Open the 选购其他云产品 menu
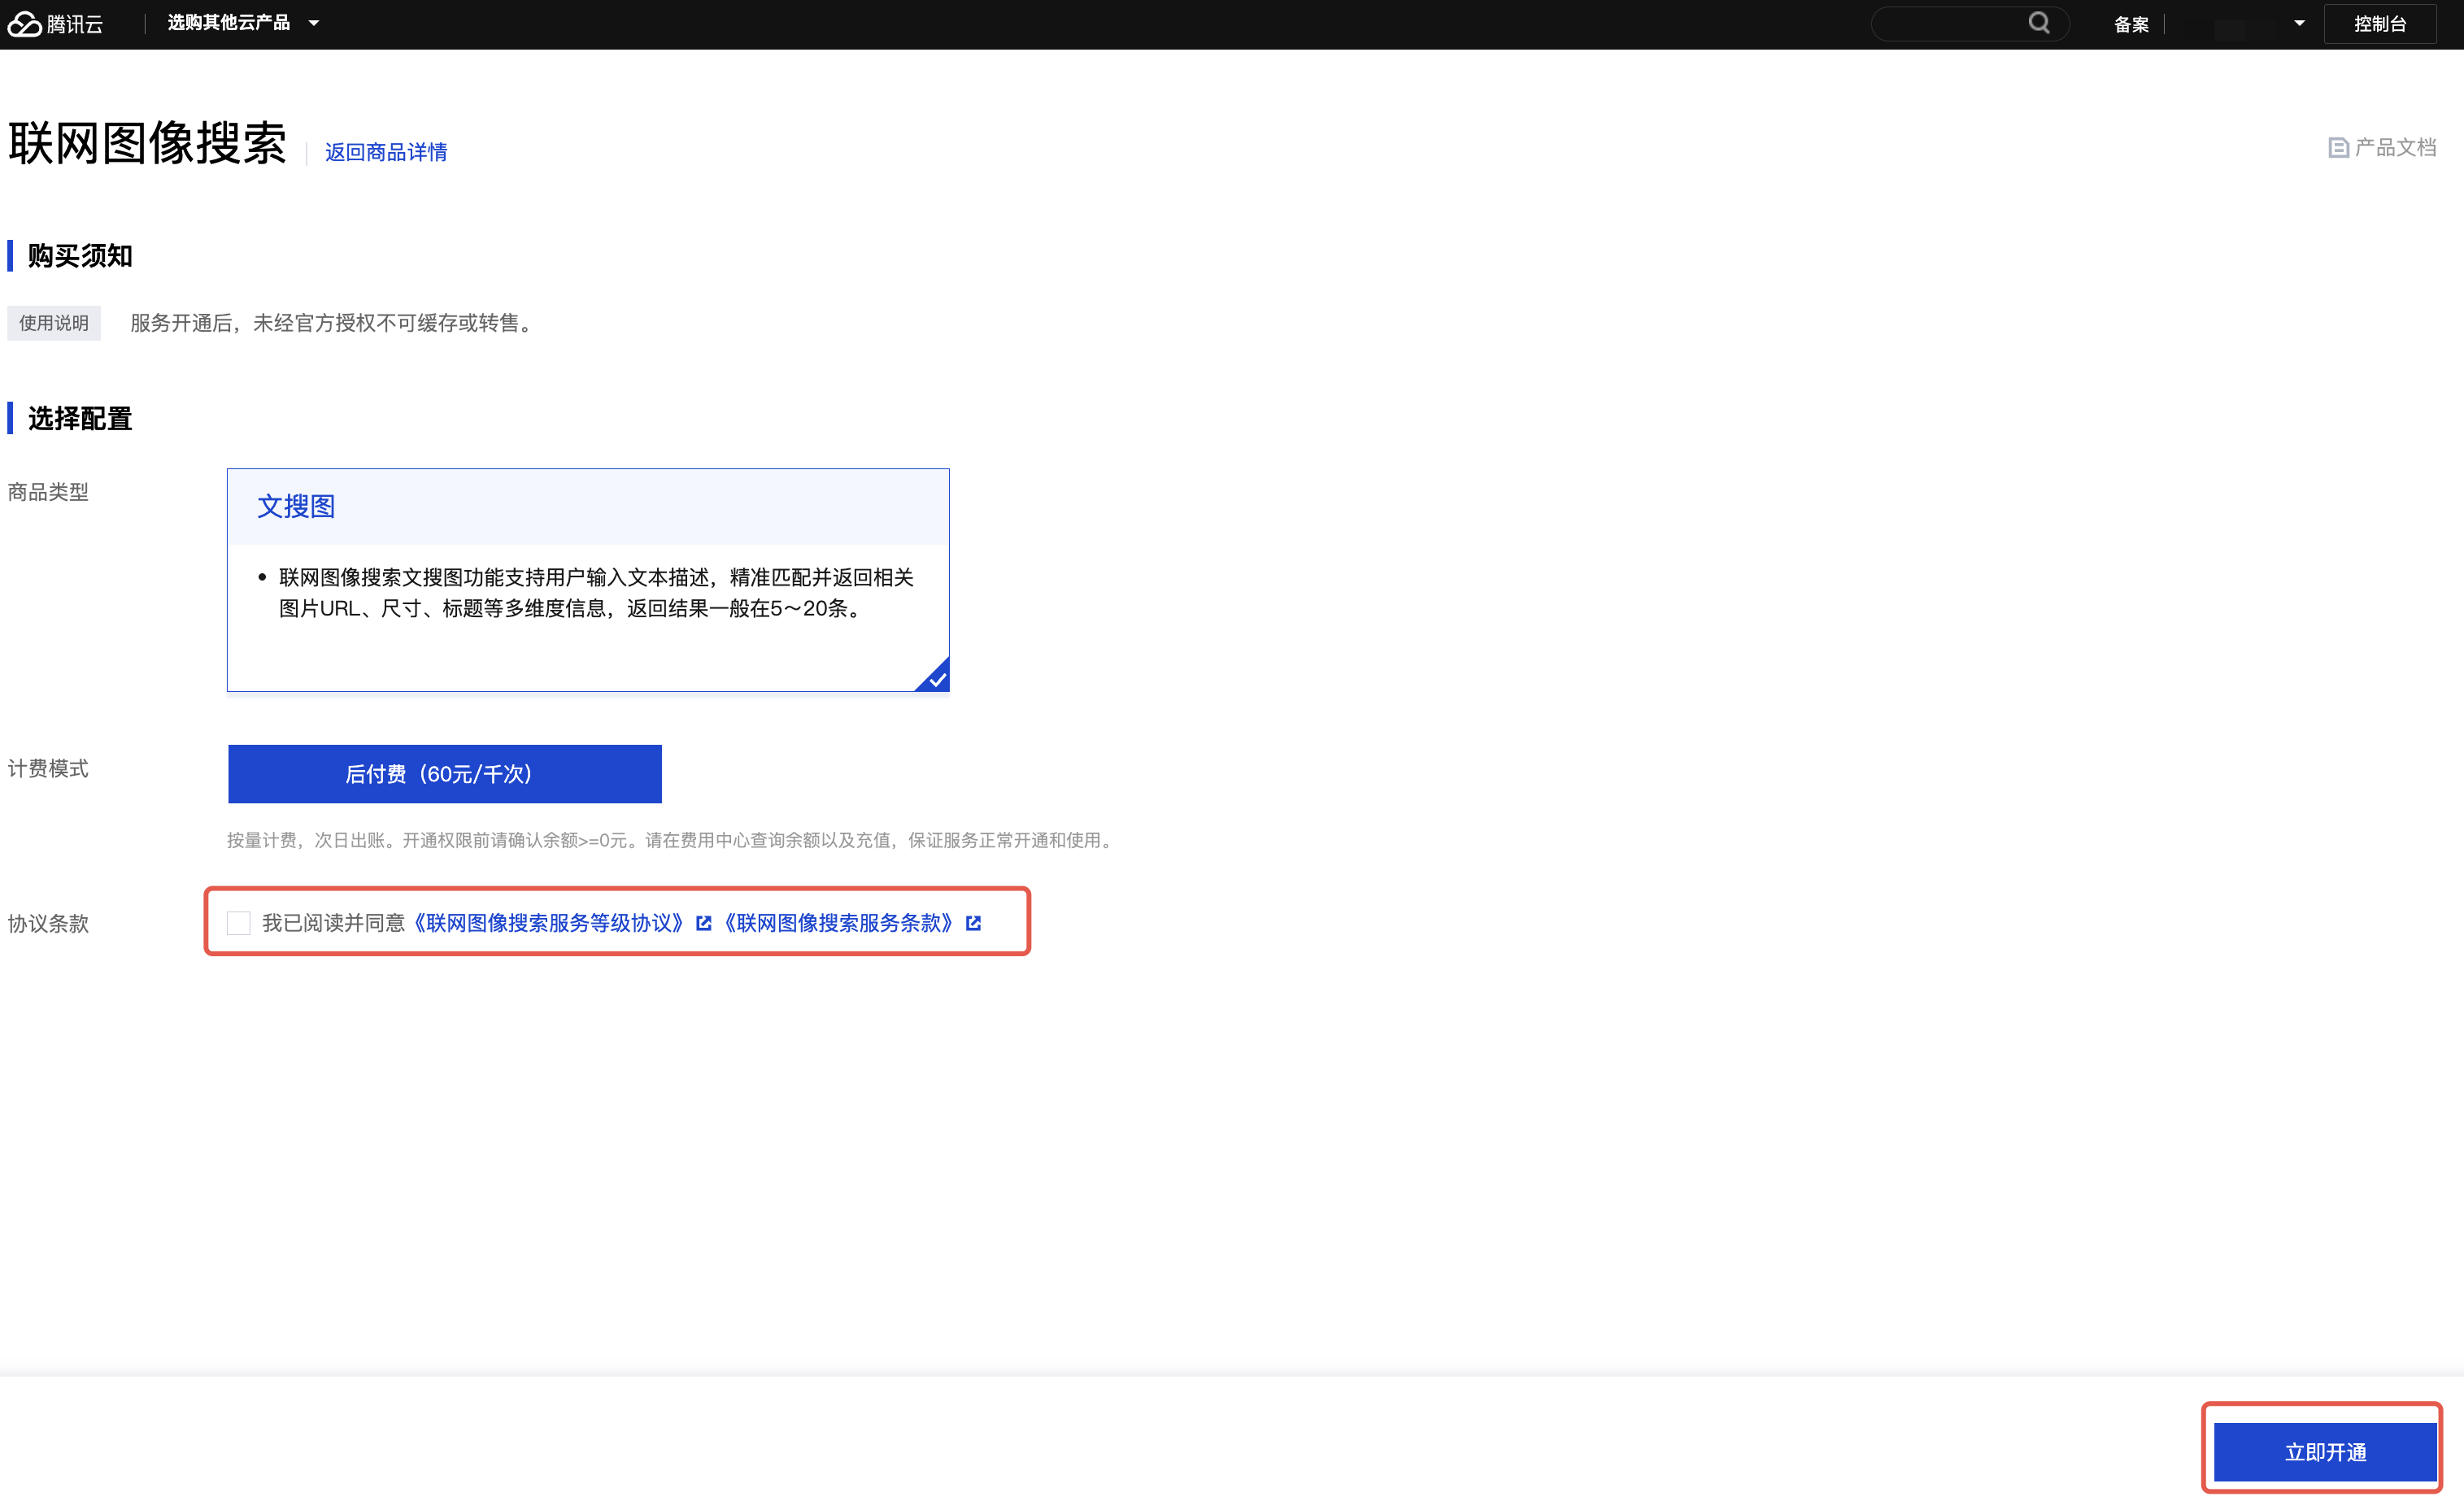This screenshot has height=1501, width=2464. (229, 23)
